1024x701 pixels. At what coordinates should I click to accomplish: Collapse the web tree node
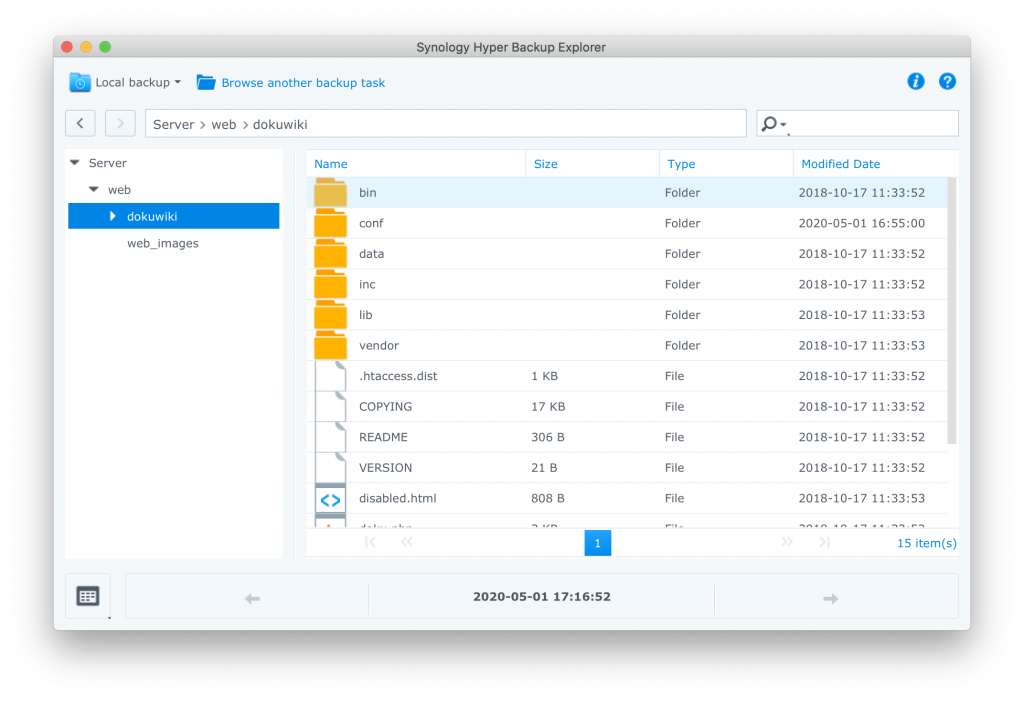pos(94,189)
